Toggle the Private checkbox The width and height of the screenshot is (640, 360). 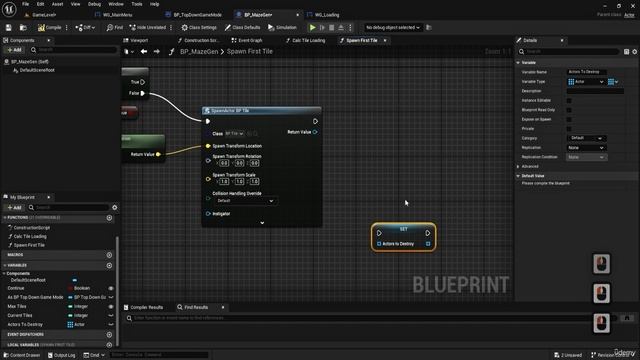coord(569,129)
